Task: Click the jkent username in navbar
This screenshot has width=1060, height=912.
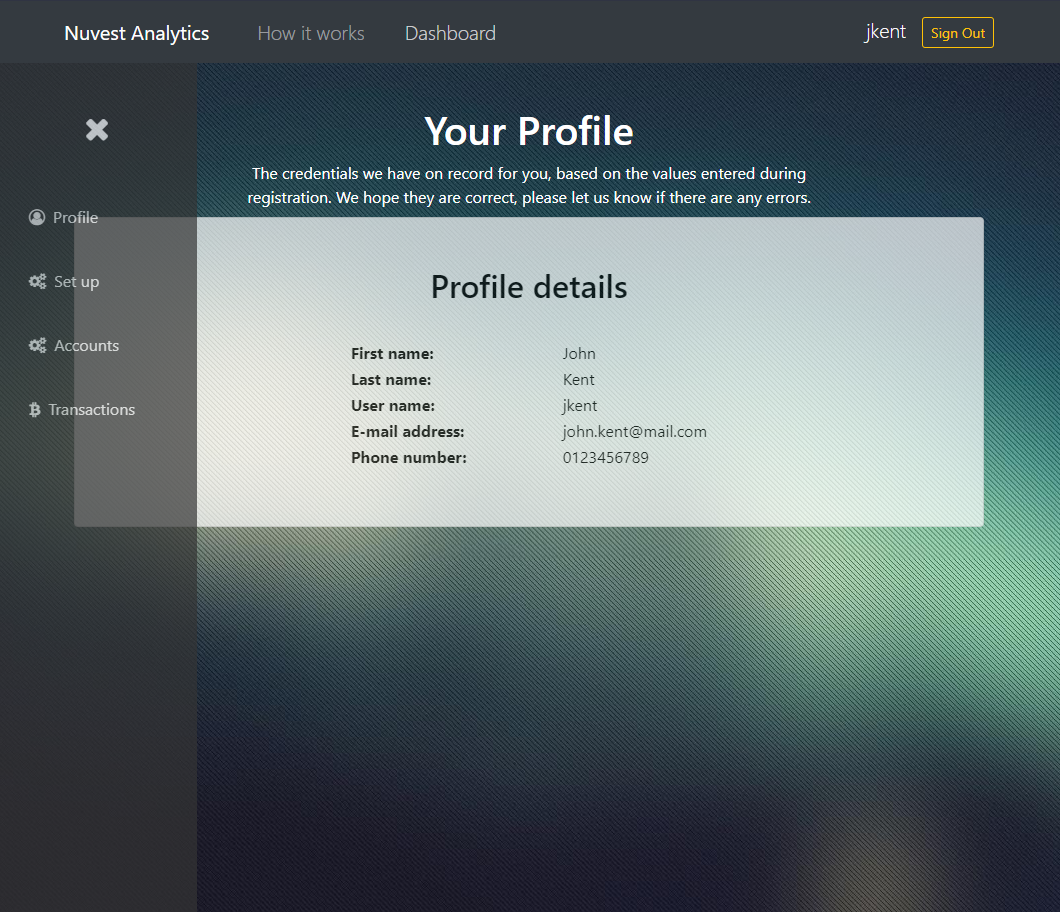Action: 885,32
